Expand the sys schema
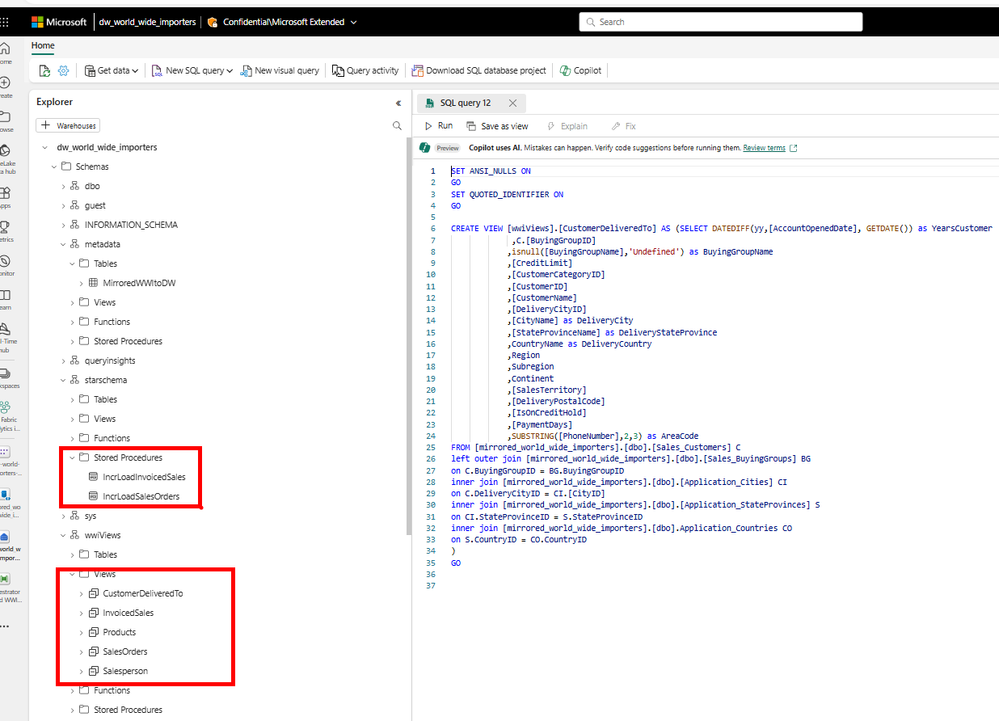This screenshot has width=999, height=721. 63,516
